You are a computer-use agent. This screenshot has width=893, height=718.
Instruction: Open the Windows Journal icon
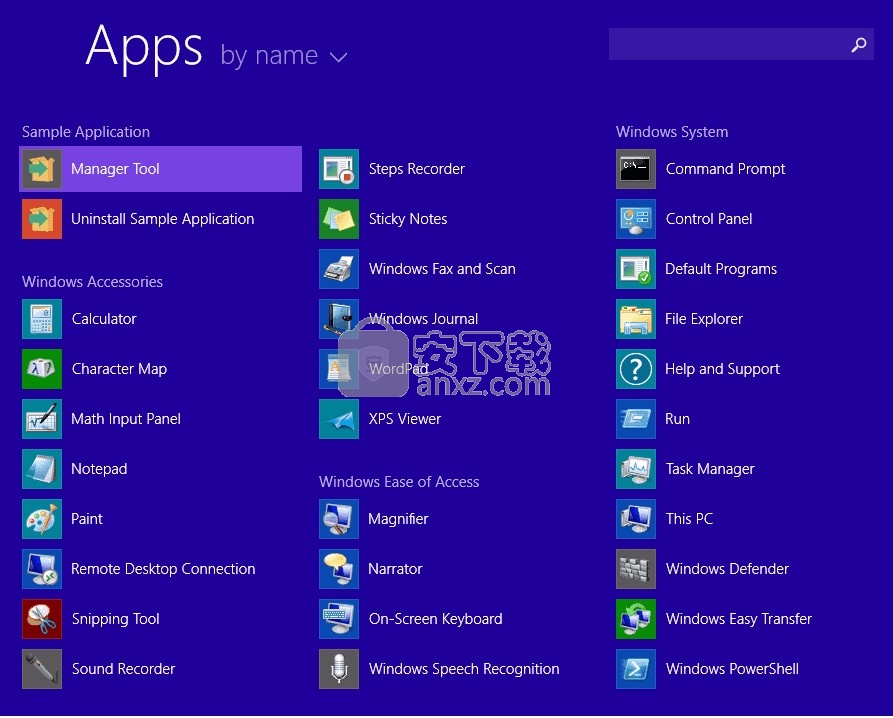point(339,319)
